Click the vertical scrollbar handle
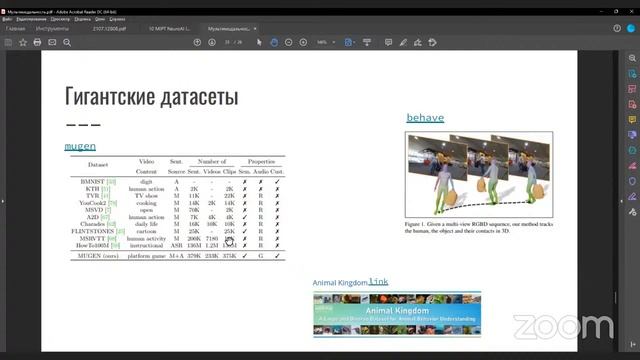 [x=616, y=297]
